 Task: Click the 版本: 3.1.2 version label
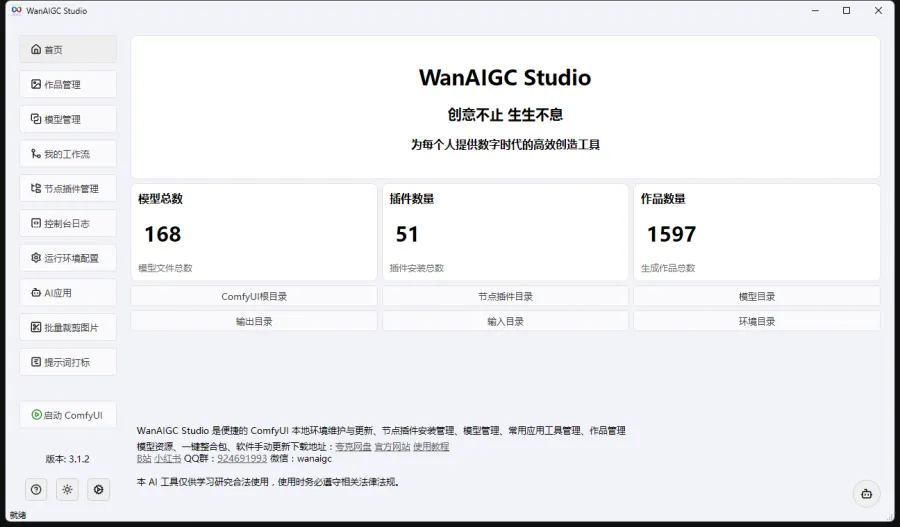68,459
